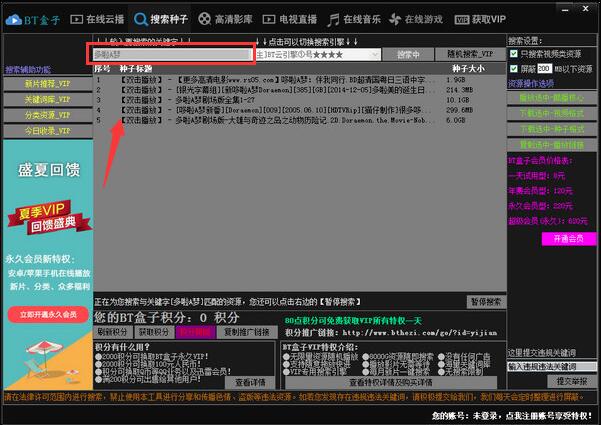Expand the search engine dropdown arrow
The image size is (601, 425).
click(x=375, y=55)
